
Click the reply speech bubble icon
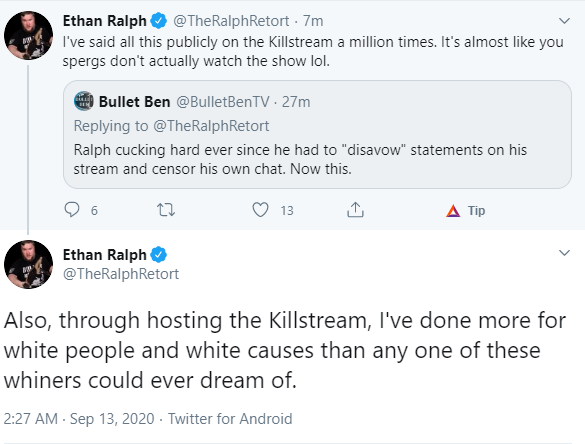tap(72, 210)
